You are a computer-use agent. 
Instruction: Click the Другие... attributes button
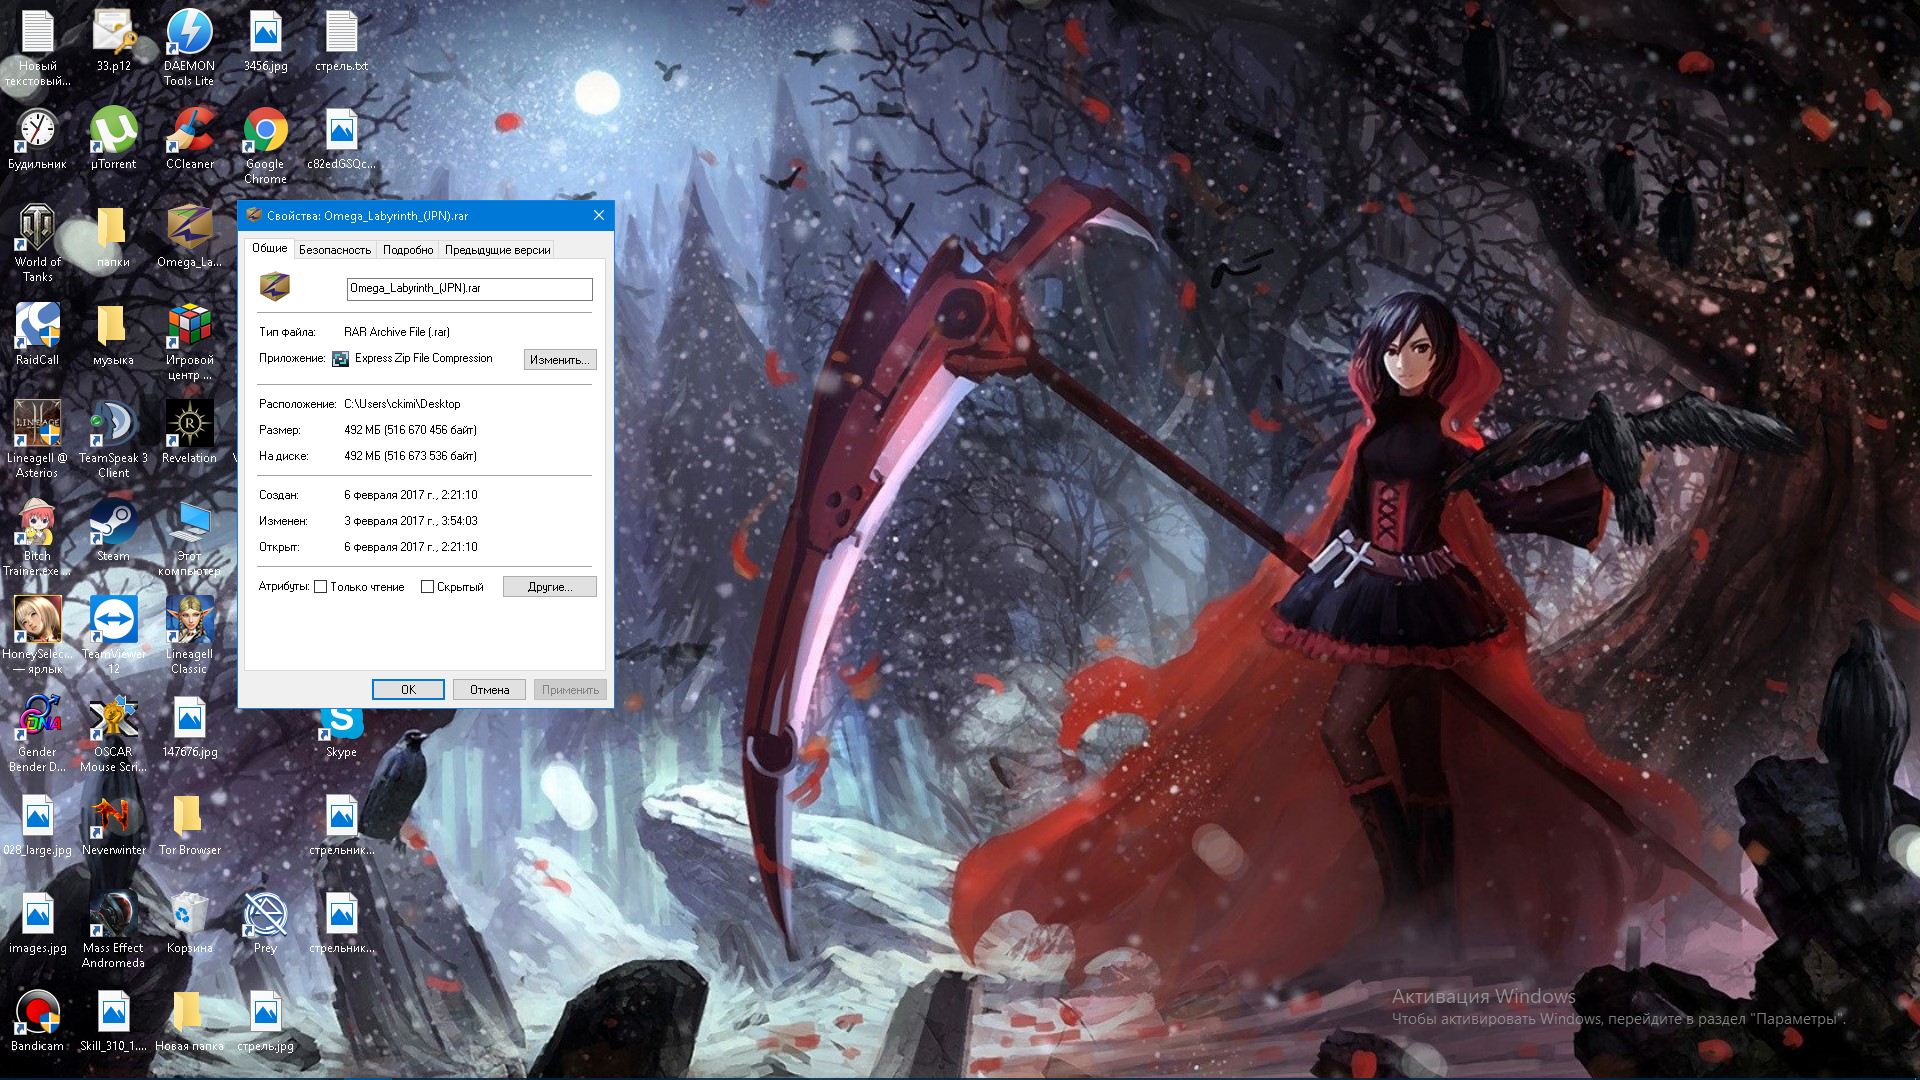(550, 587)
